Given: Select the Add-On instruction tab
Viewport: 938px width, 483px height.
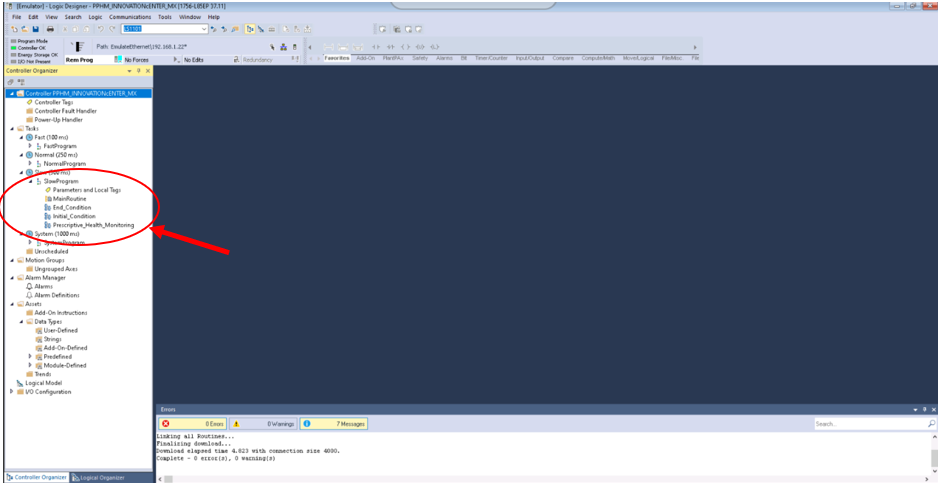Looking at the screenshot, I should pyautogui.click(x=366, y=58).
